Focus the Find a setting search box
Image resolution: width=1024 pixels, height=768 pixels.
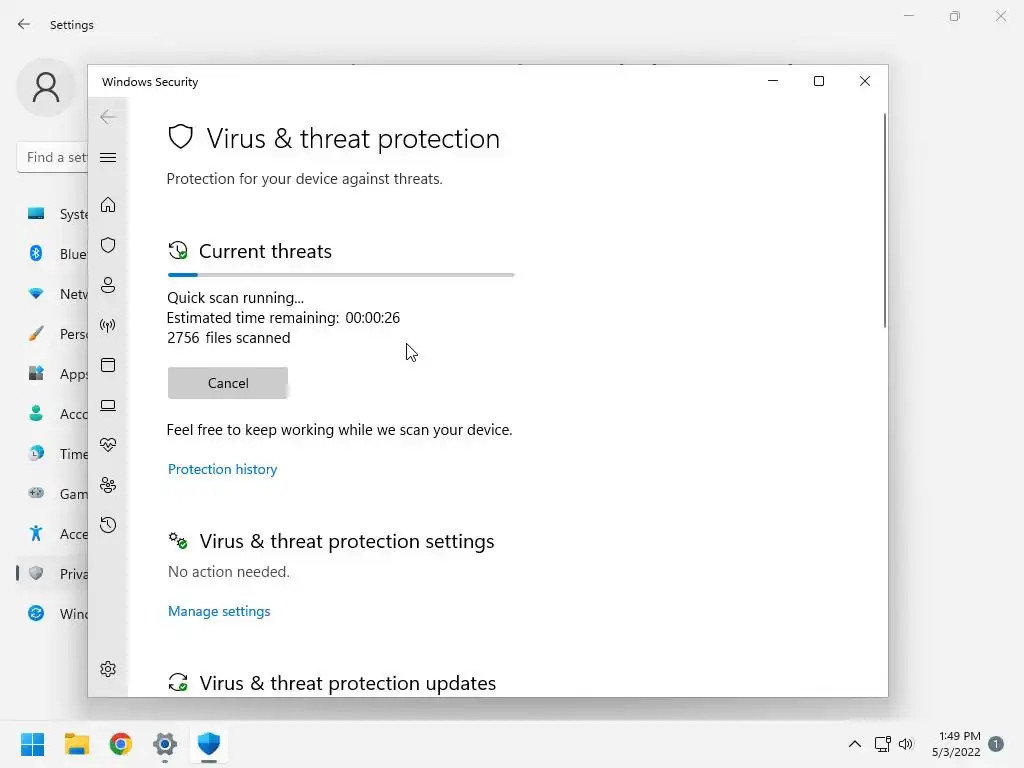click(52, 157)
